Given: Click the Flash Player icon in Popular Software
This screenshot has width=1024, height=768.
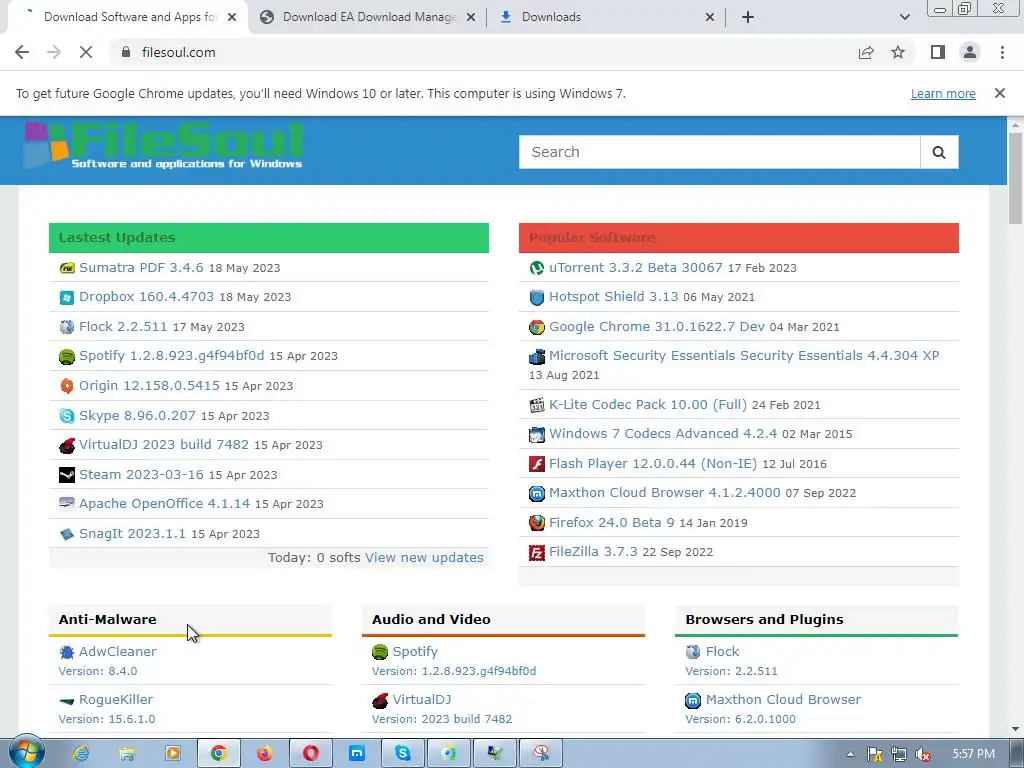Looking at the screenshot, I should [536, 464].
